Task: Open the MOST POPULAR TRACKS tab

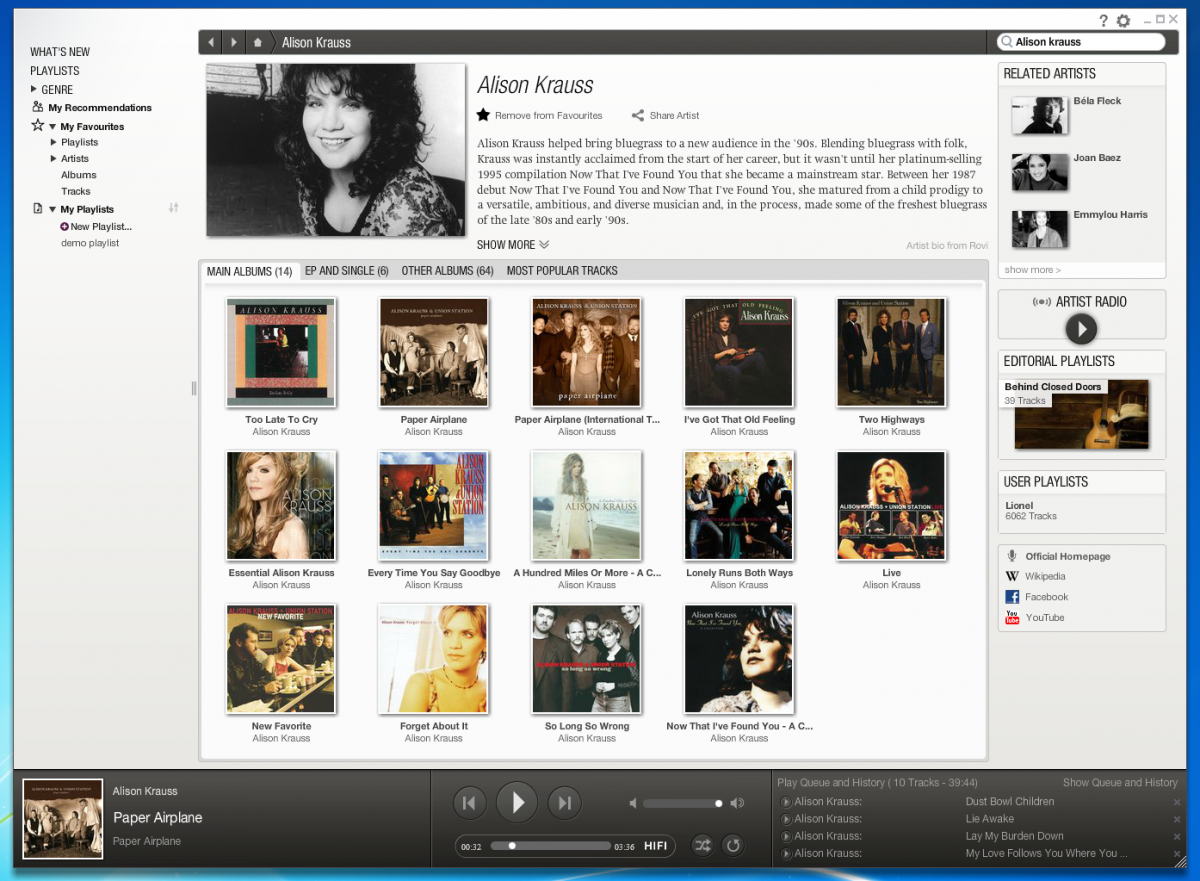Action: point(562,271)
